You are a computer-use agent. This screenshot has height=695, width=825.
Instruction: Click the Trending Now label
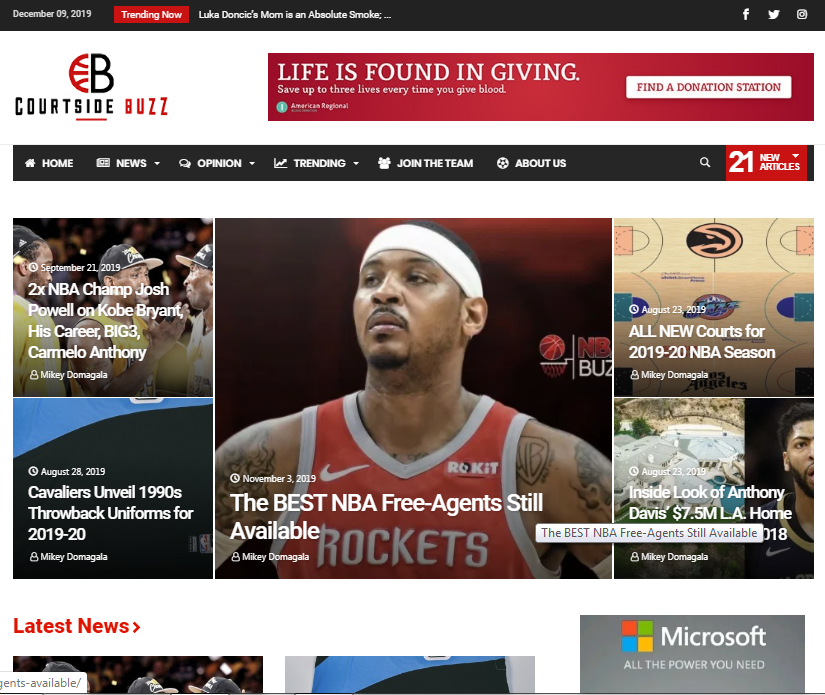point(152,14)
